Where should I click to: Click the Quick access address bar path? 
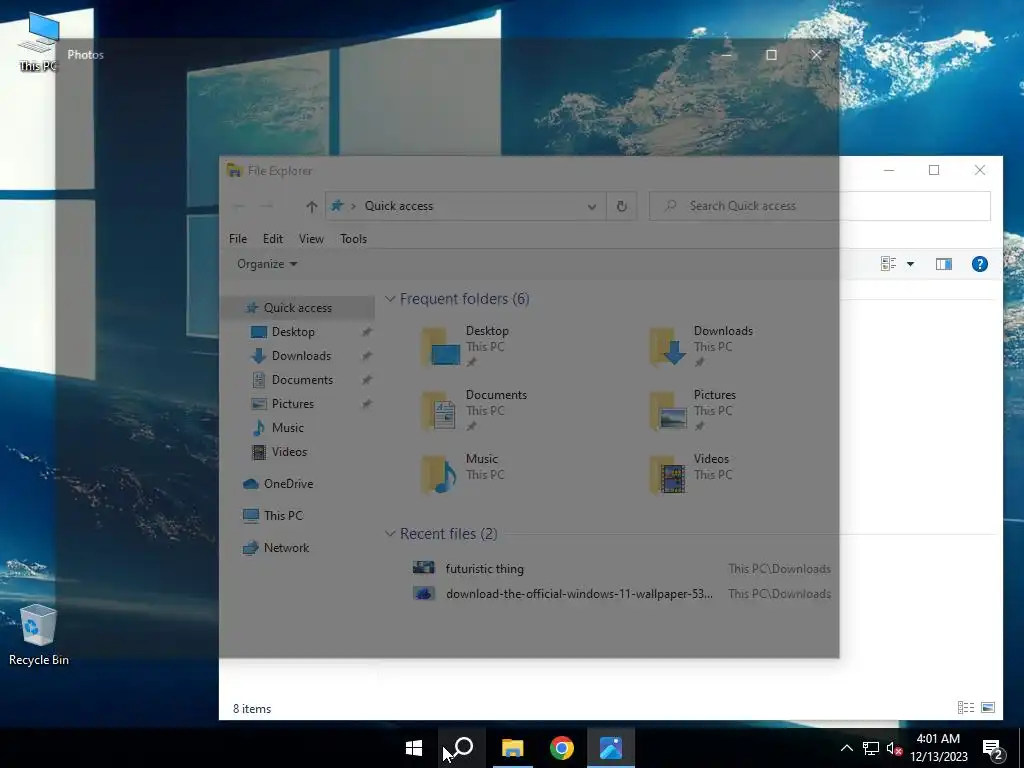click(x=398, y=206)
